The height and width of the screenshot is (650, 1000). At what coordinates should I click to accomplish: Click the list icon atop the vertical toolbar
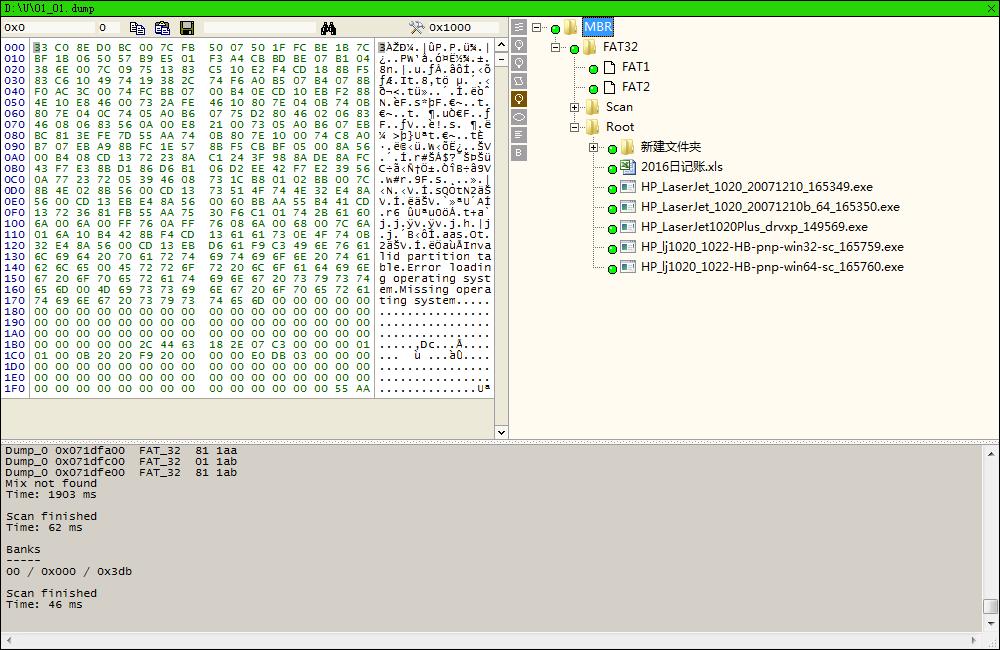pos(519,27)
